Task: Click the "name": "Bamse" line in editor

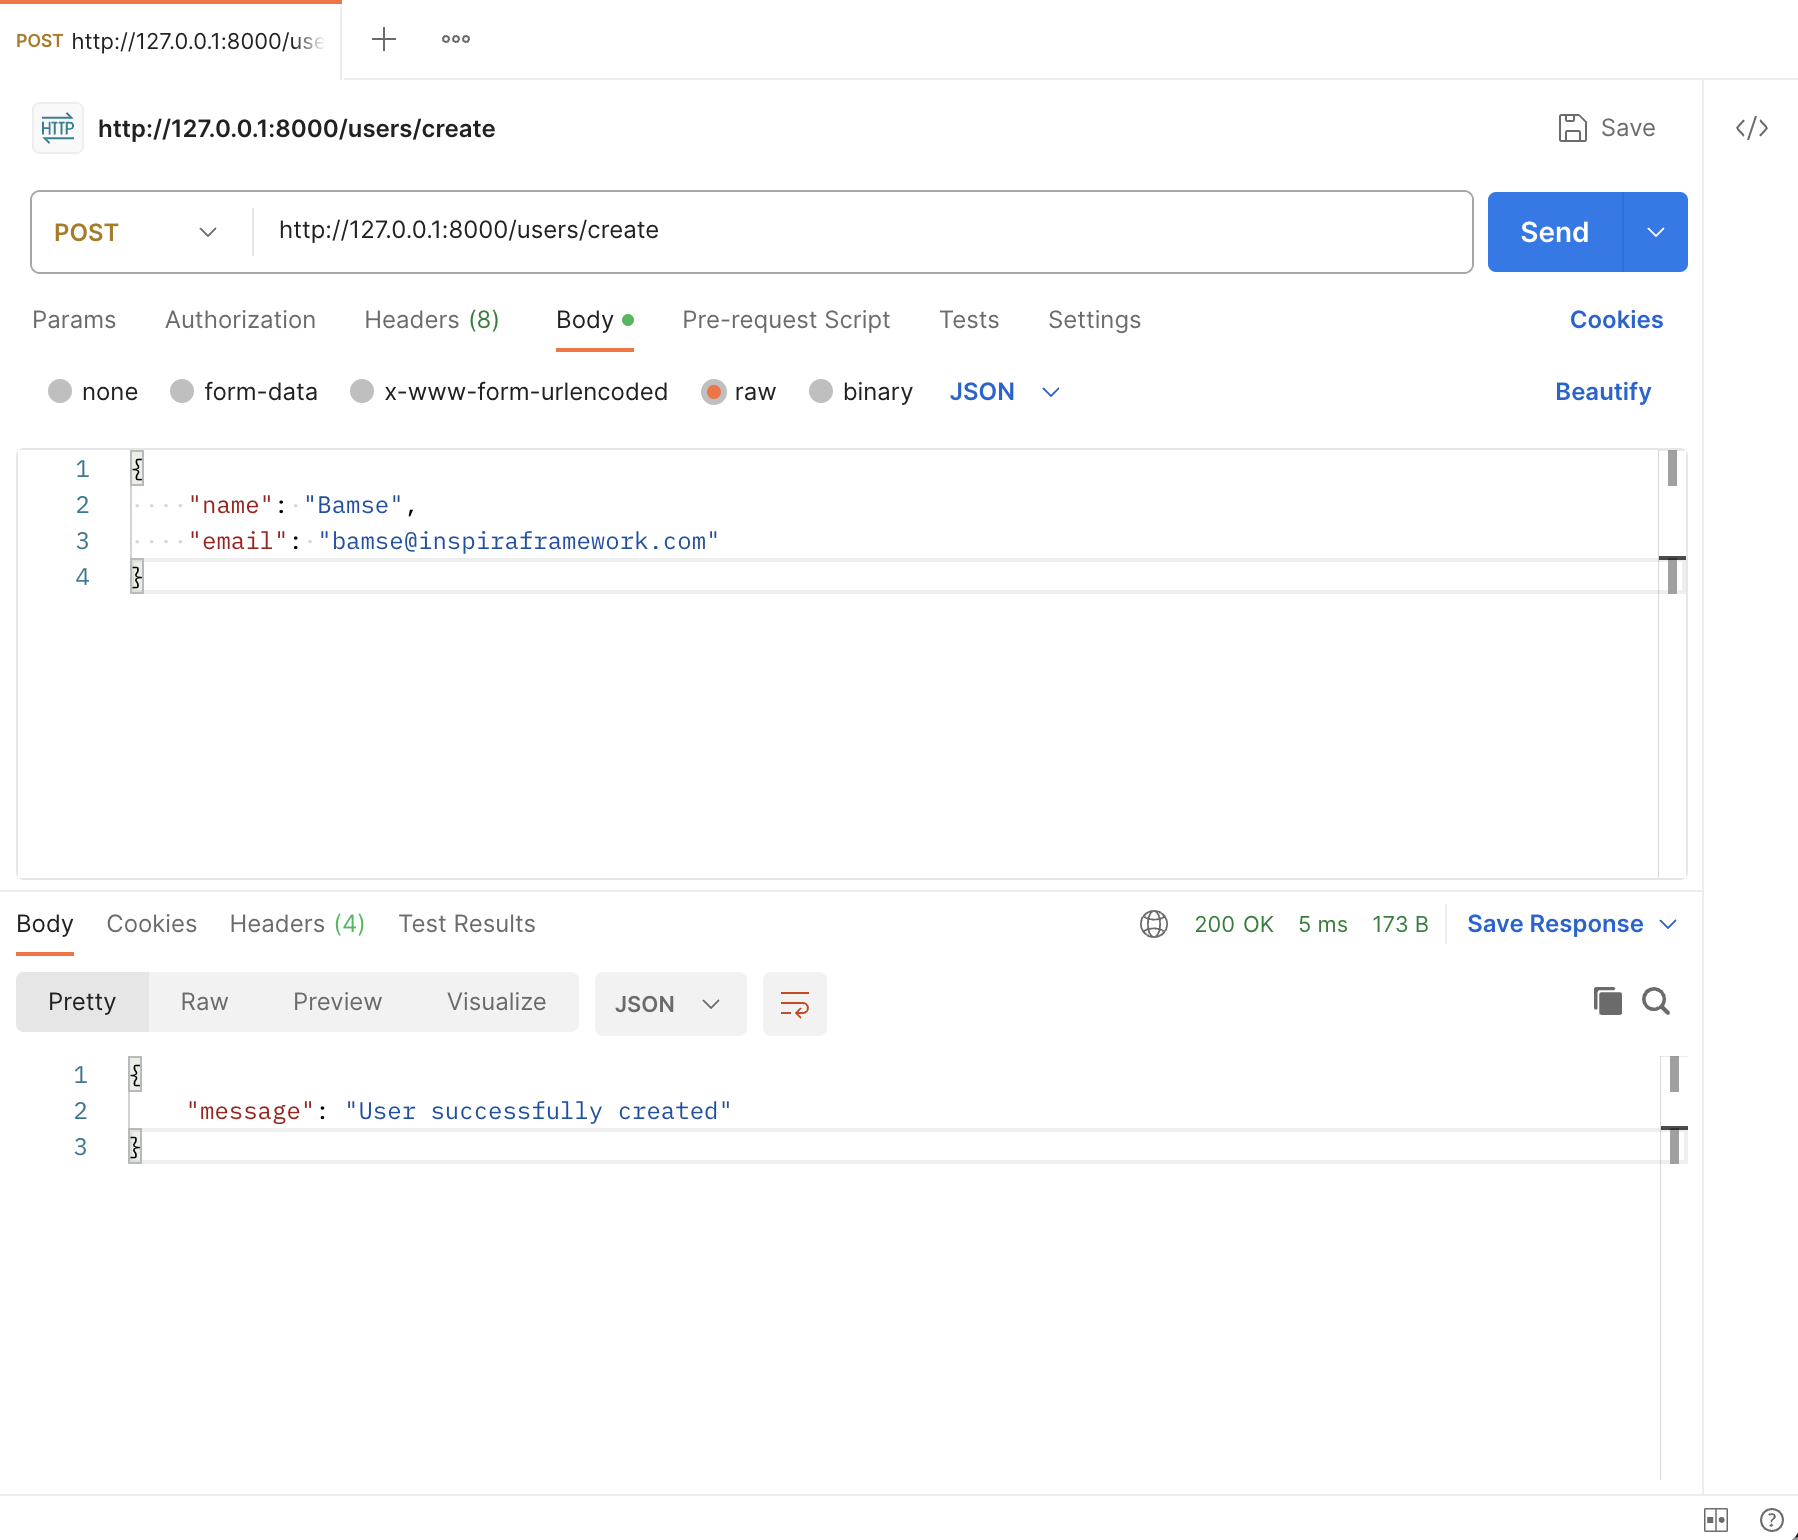Action: 302,505
